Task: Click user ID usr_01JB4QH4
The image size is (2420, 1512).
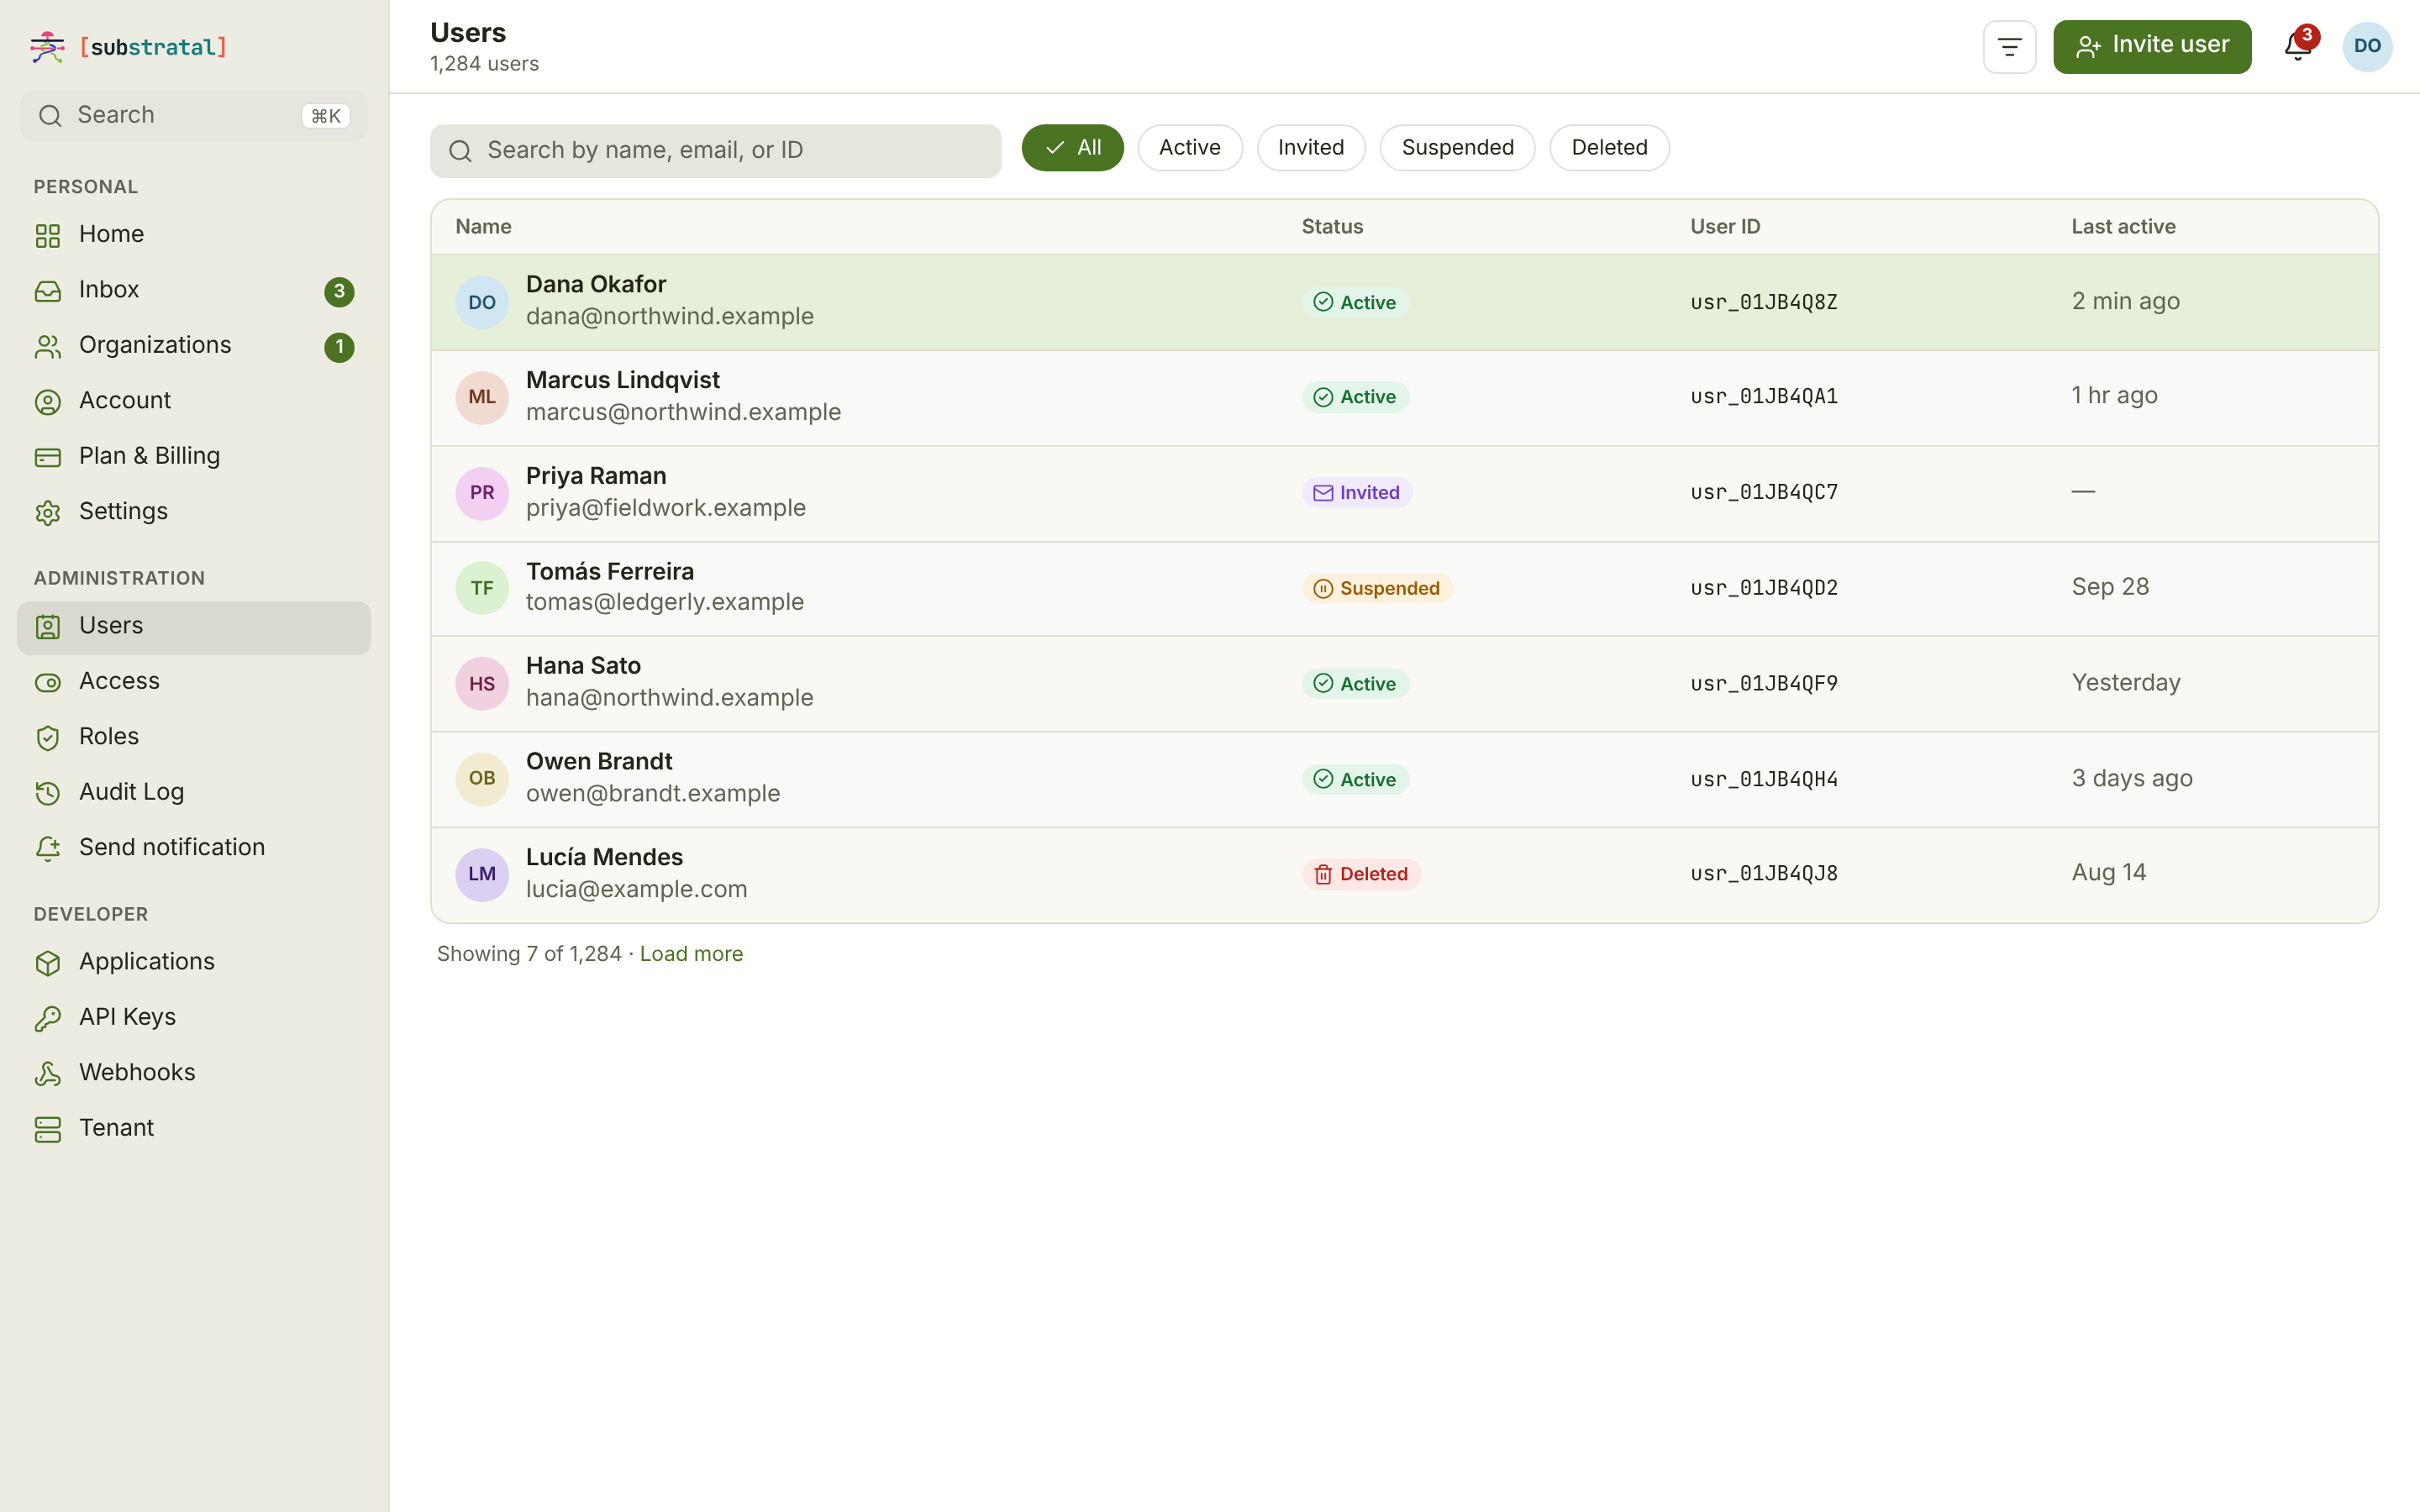Action: click(x=1764, y=779)
